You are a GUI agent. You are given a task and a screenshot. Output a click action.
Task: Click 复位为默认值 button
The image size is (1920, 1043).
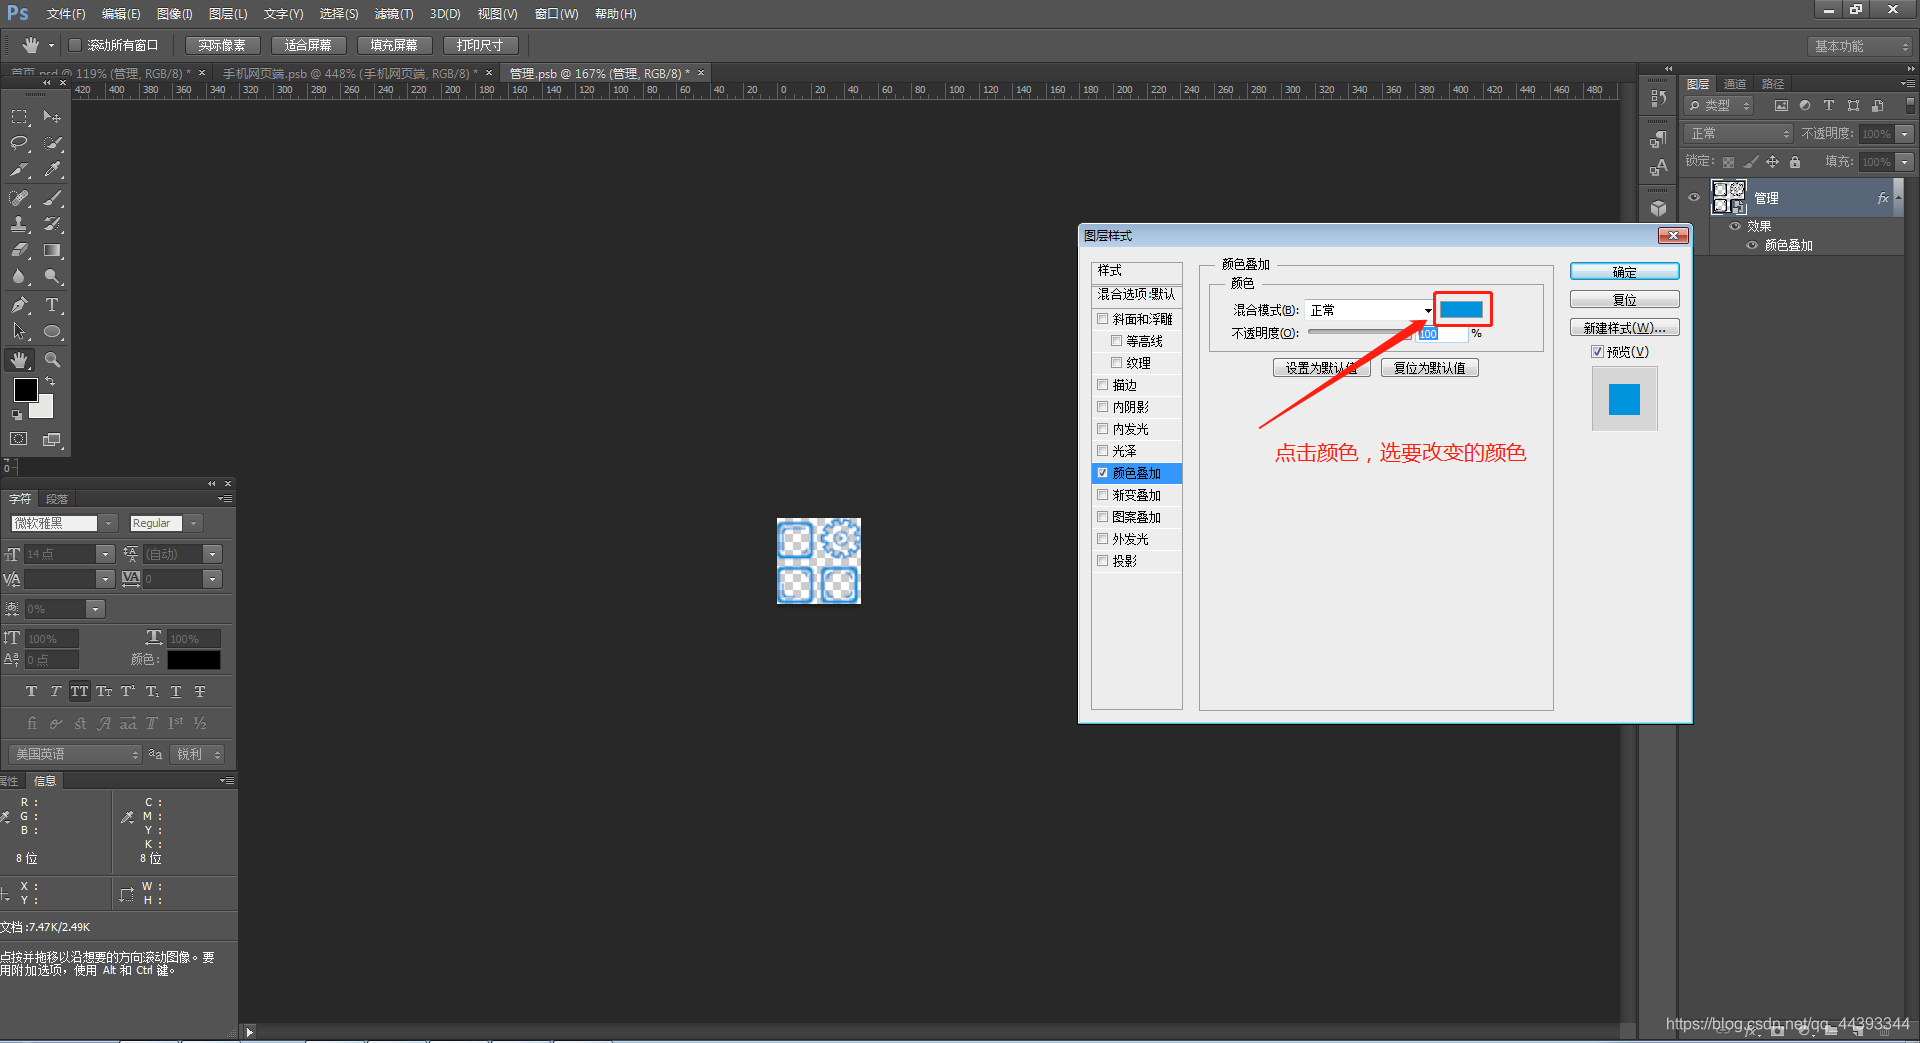click(1430, 368)
